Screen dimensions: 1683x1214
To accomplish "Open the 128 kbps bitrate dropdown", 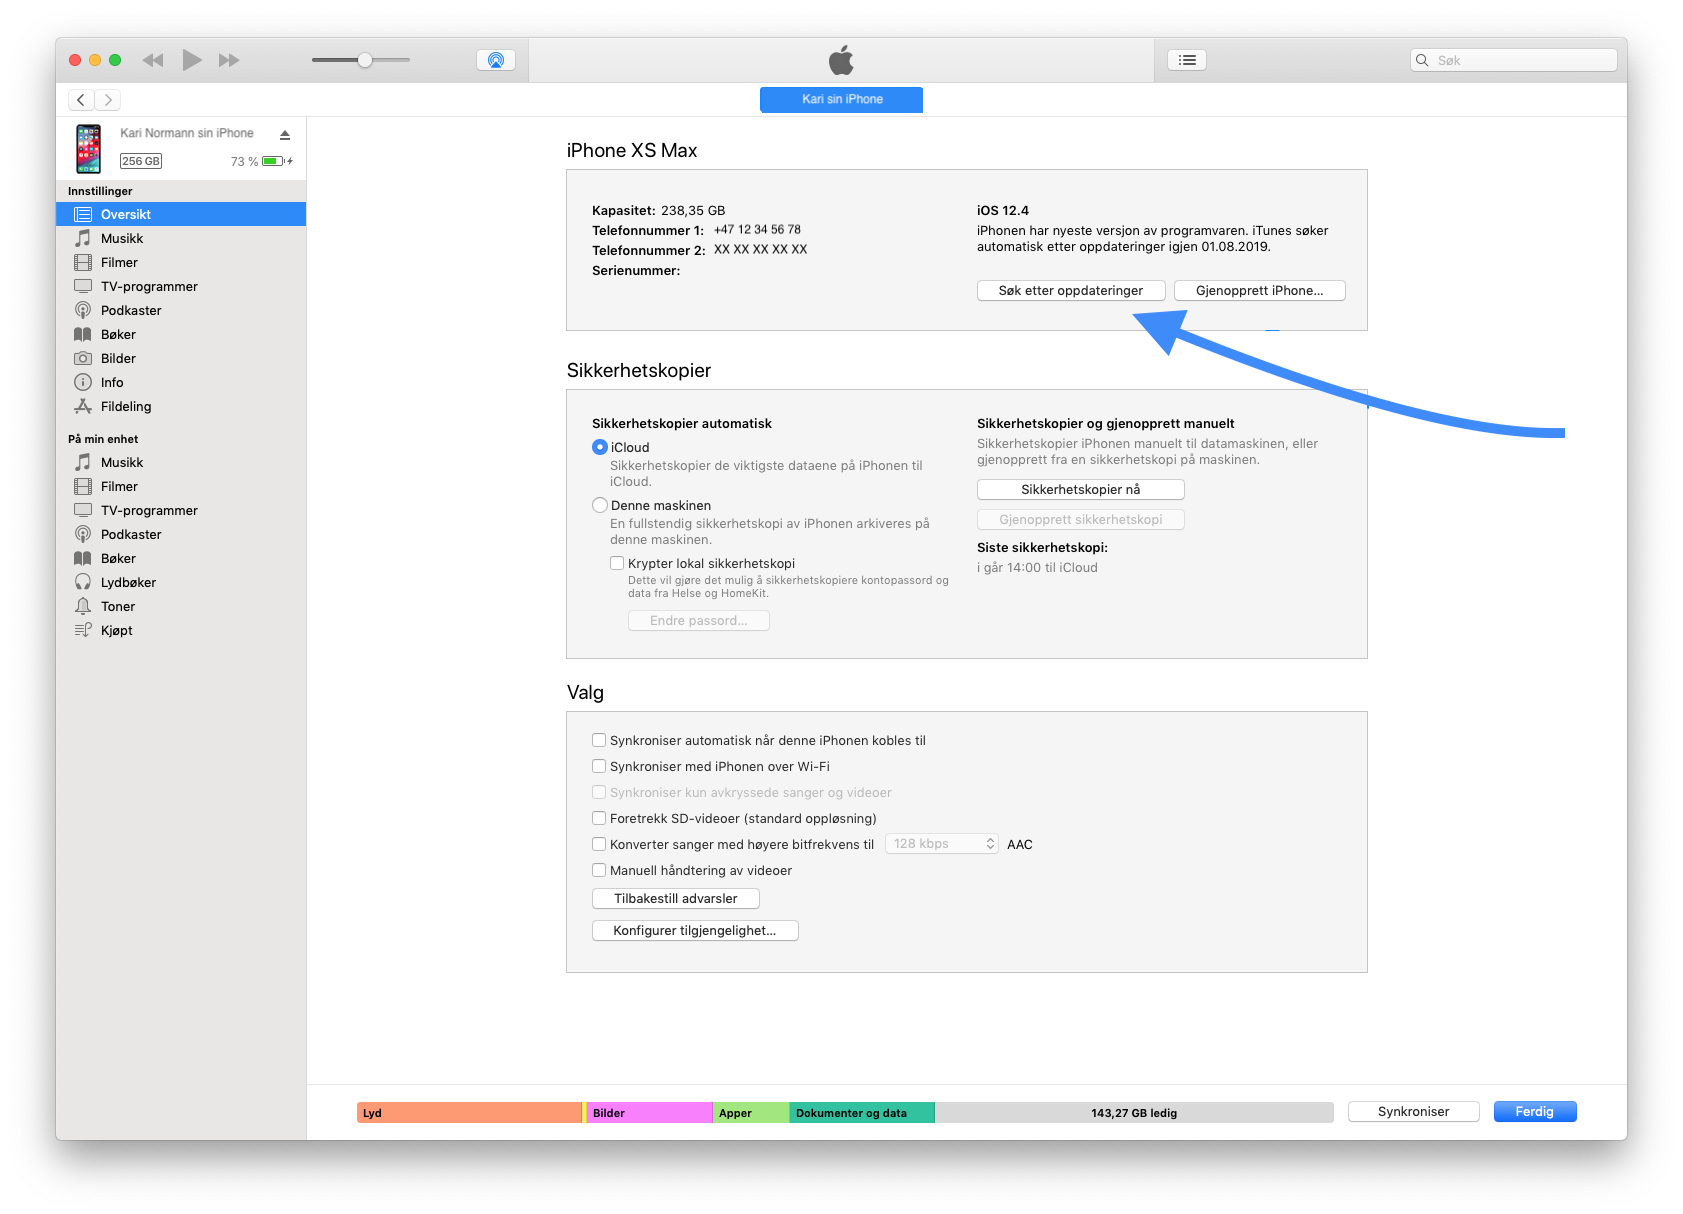I will point(942,844).
